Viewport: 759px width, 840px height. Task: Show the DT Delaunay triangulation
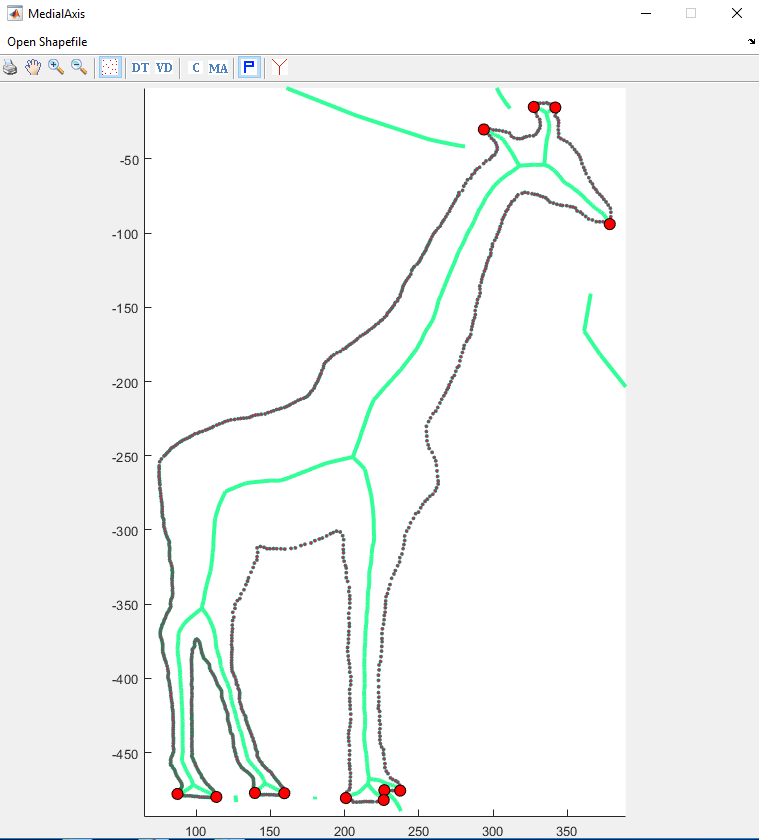click(x=140, y=68)
